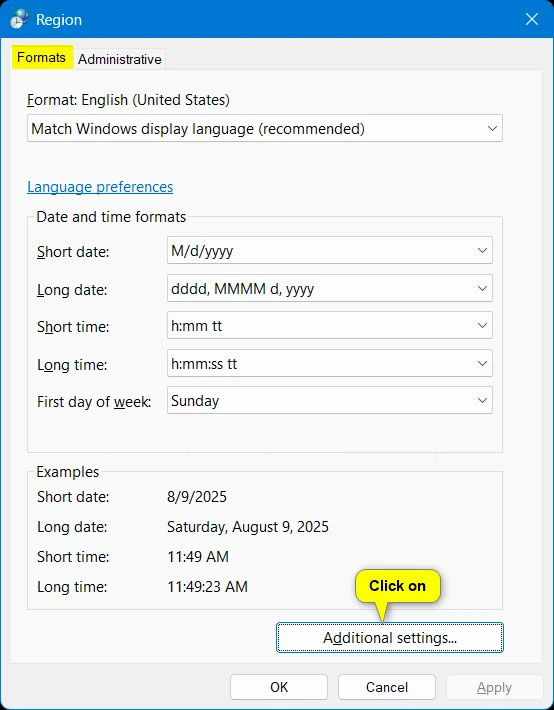The width and height of the screenshot is (554, 710).
Task: Select the 8/9/2025 short date example
Action: click(197, 497)
